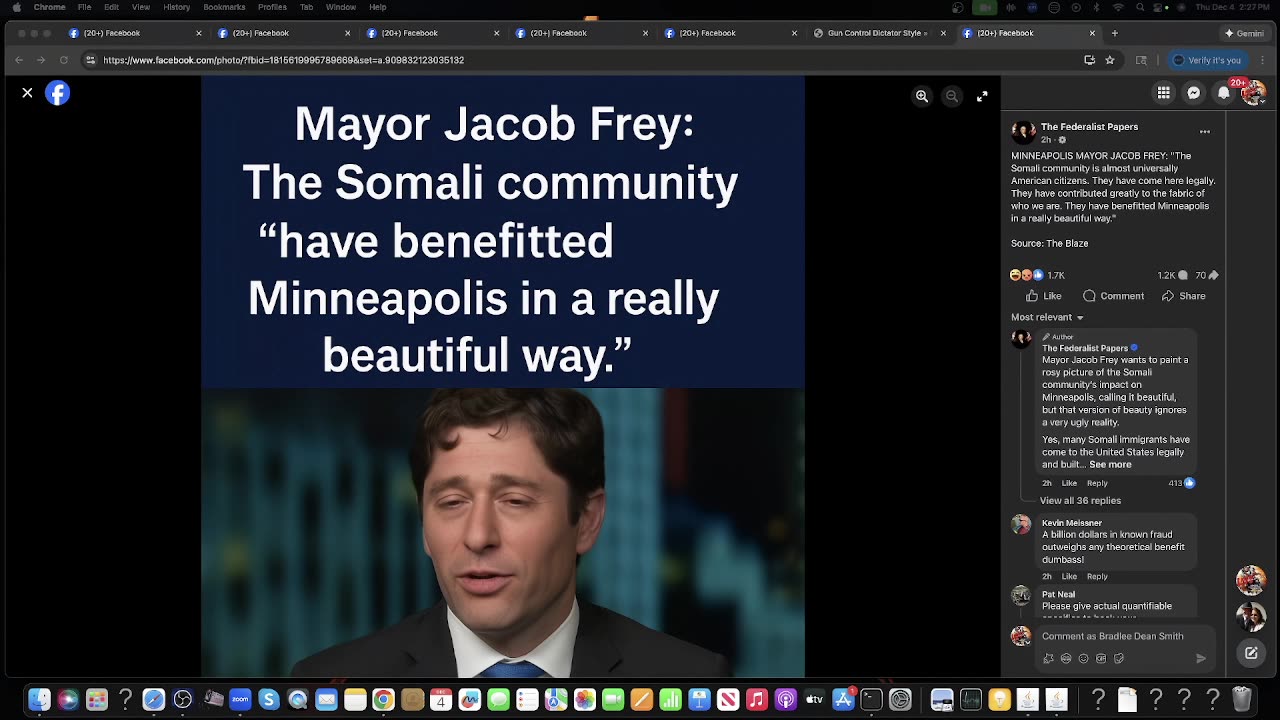The width and height of the screenshot is (1280, 720).
Task: Like Kevin Meissner's comment
Action: (1069, 577)
